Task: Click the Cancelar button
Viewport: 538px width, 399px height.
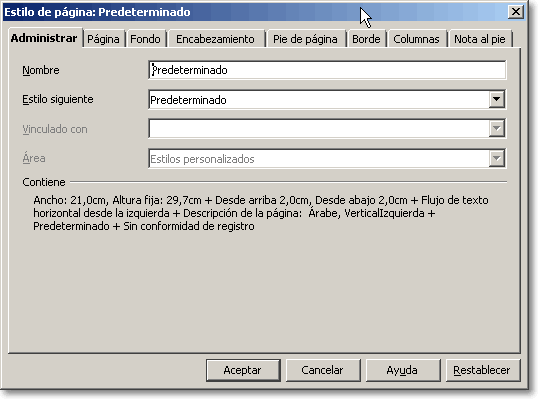Action: point(323,370)
